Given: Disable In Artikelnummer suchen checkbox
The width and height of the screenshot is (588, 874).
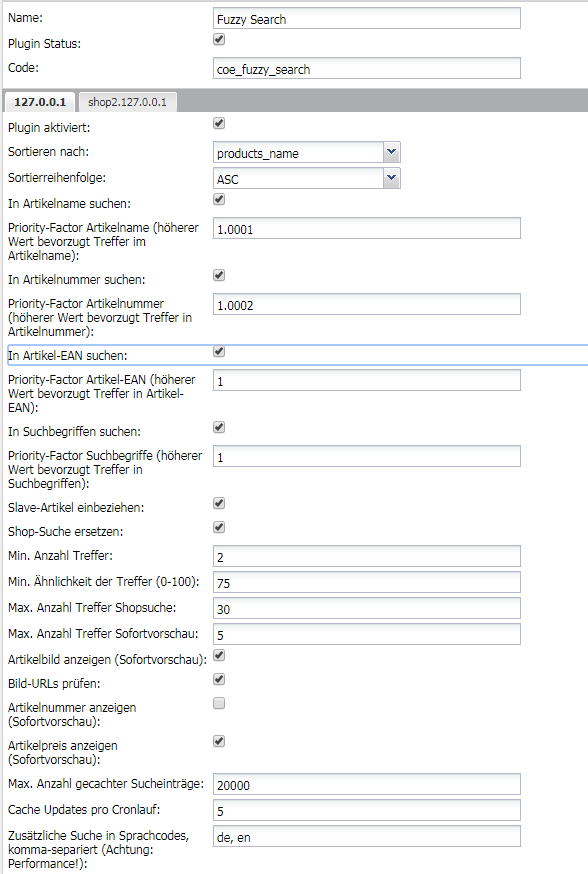Looking at the screenshot, I should (219, 275).
